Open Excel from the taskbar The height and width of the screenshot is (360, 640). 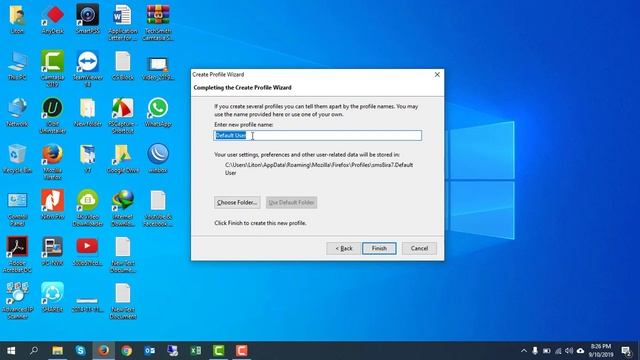[x=196, y=351]
